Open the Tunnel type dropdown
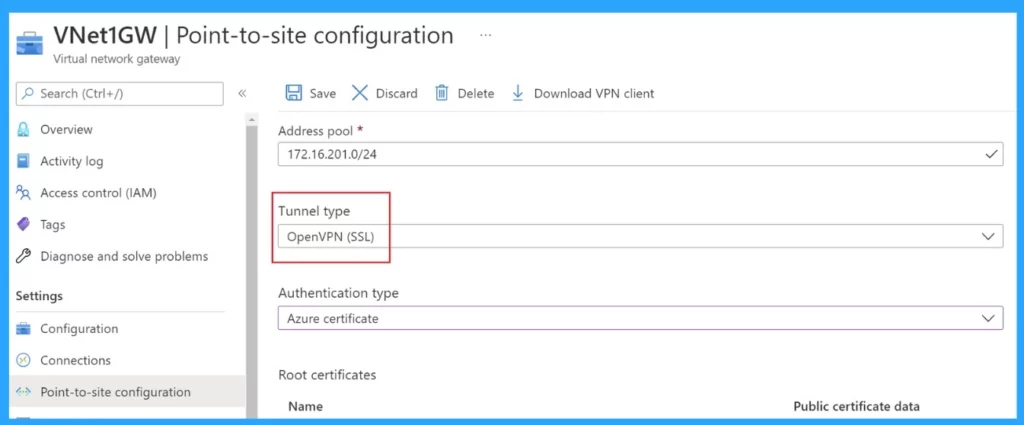Image resolution: width=1024 pixels, height=425 pixels. pyautogui.click(x=641, y=236)
